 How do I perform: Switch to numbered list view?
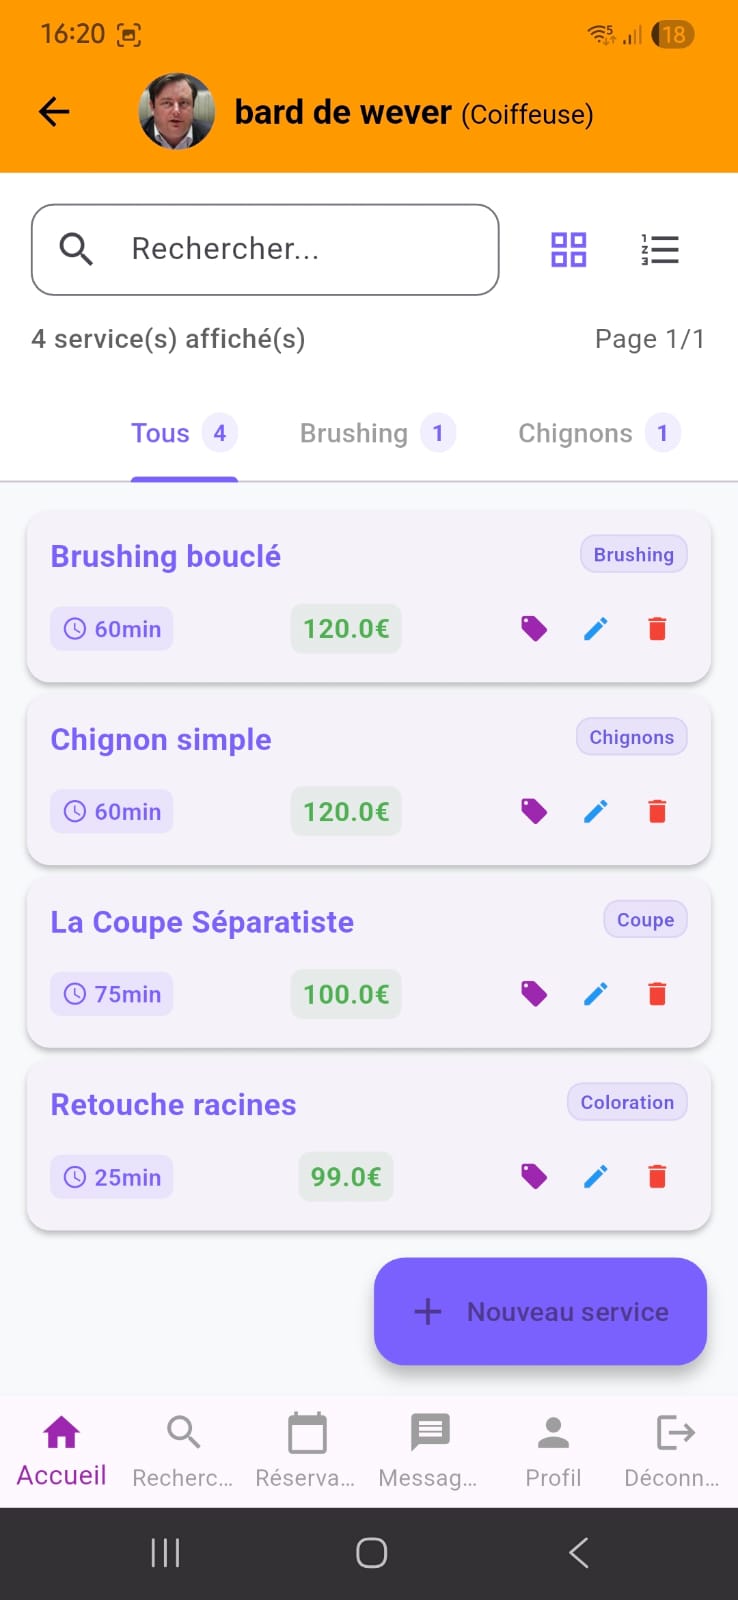(x=660, y=250)
